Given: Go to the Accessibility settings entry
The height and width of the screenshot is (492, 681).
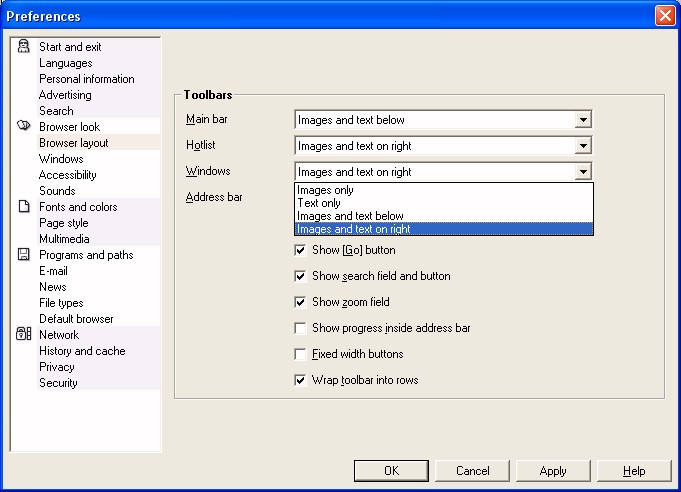Looking at the screenshot, I should tap(68, 175).
